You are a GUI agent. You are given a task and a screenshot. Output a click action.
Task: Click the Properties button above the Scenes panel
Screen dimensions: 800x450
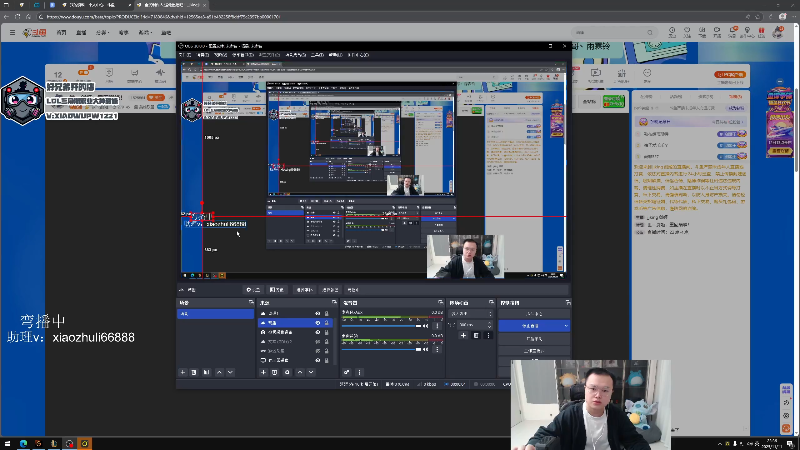pos(253,290)
